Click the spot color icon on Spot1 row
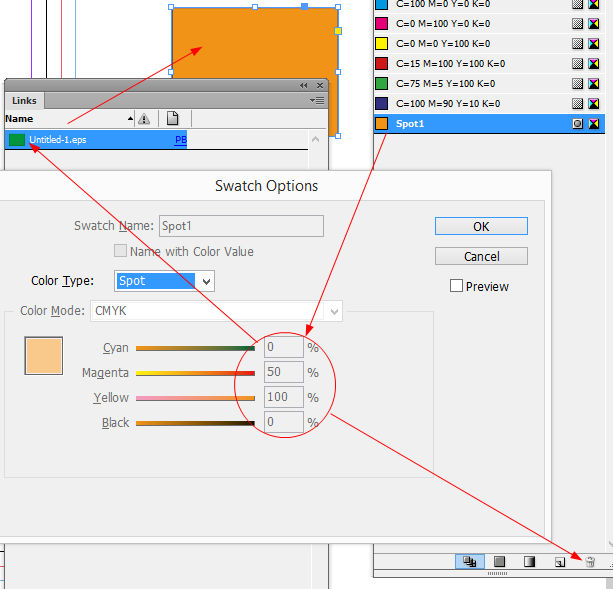Image resolution: width=613 pixels, height=589 pixels. click(x=577, y=124)
